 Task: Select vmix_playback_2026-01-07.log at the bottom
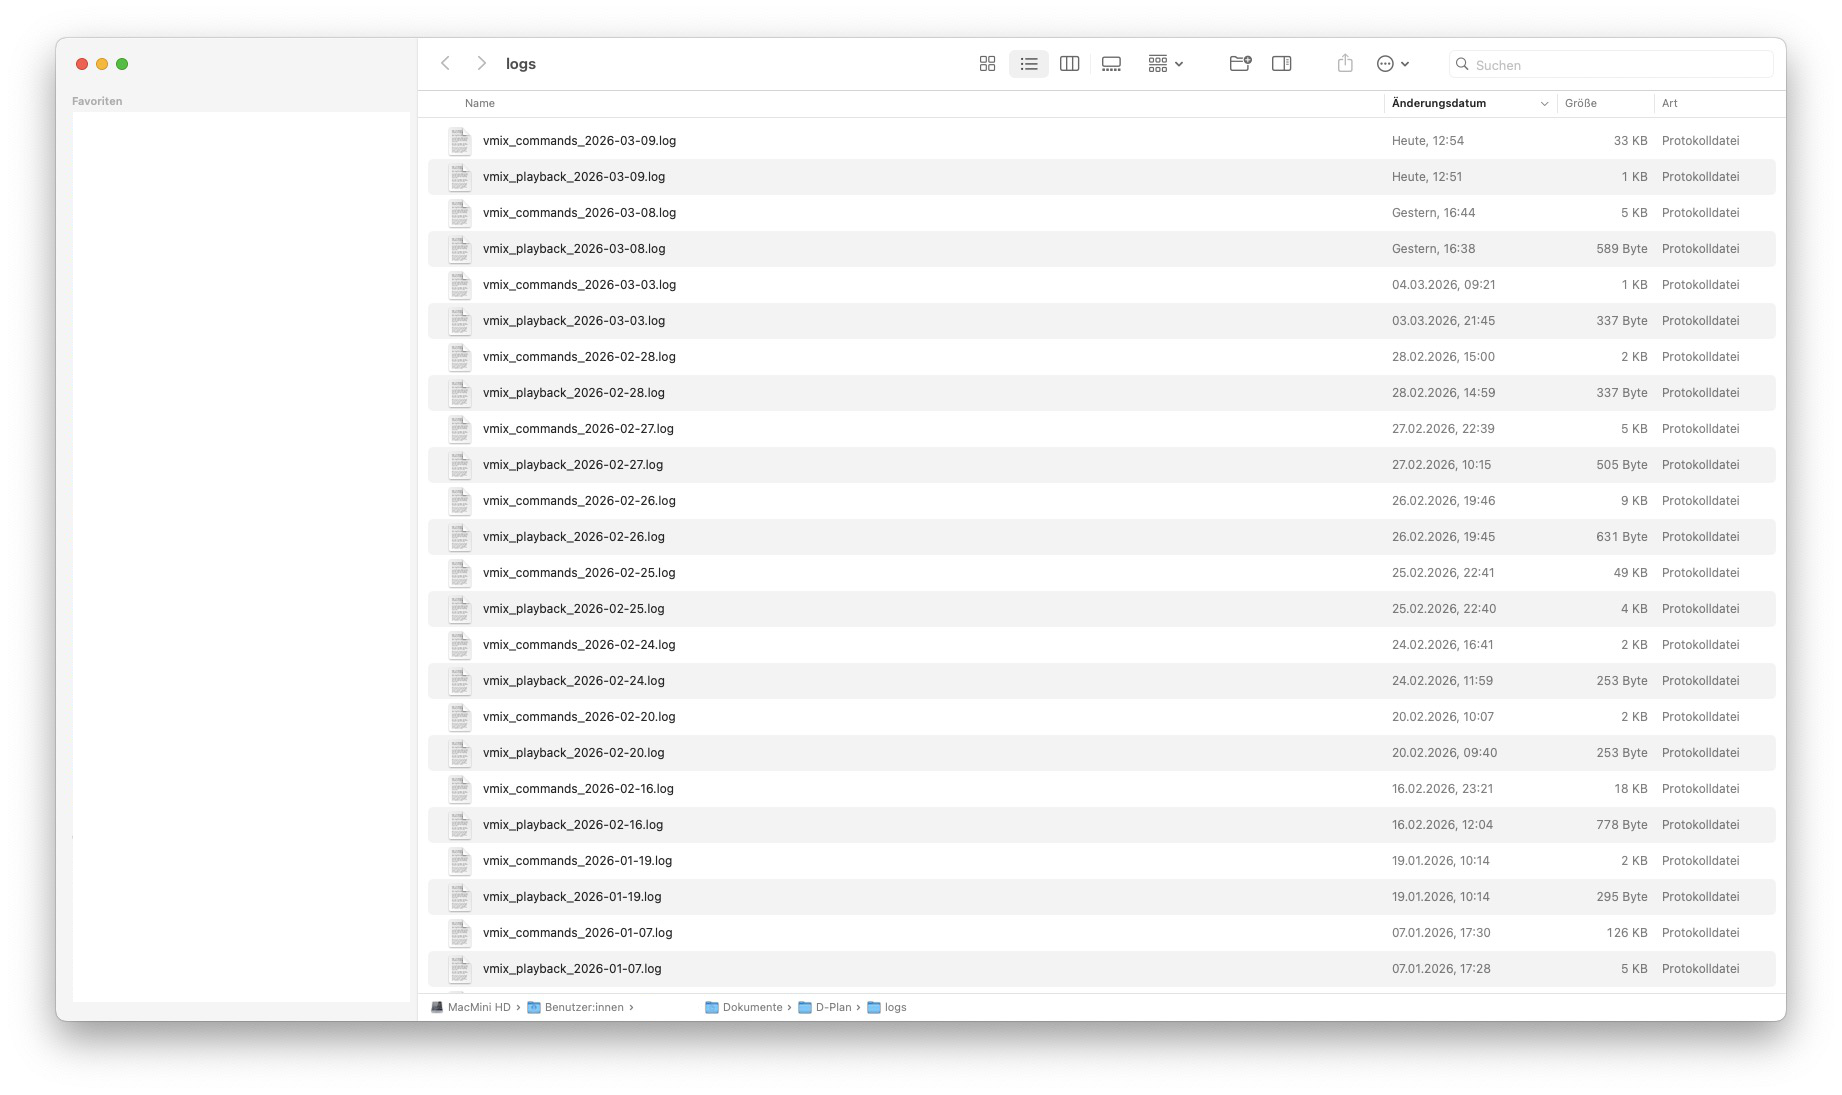click(x=572, y=968)
